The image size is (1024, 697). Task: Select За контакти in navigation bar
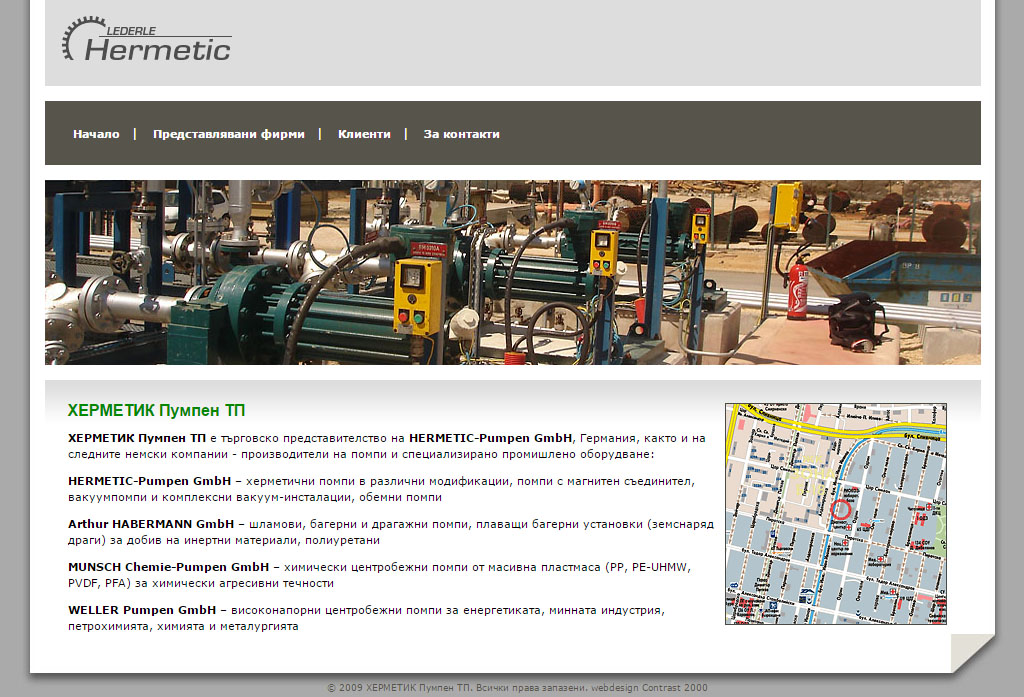point(461,134)
